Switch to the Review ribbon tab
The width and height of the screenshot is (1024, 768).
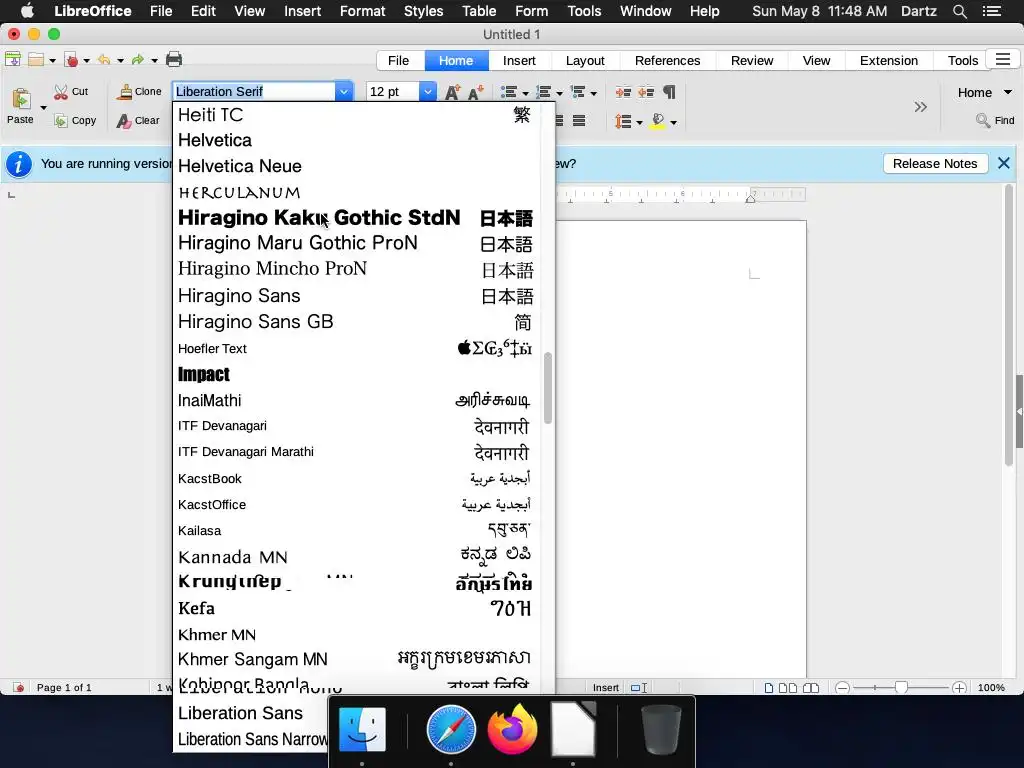(x=752, y=61)
